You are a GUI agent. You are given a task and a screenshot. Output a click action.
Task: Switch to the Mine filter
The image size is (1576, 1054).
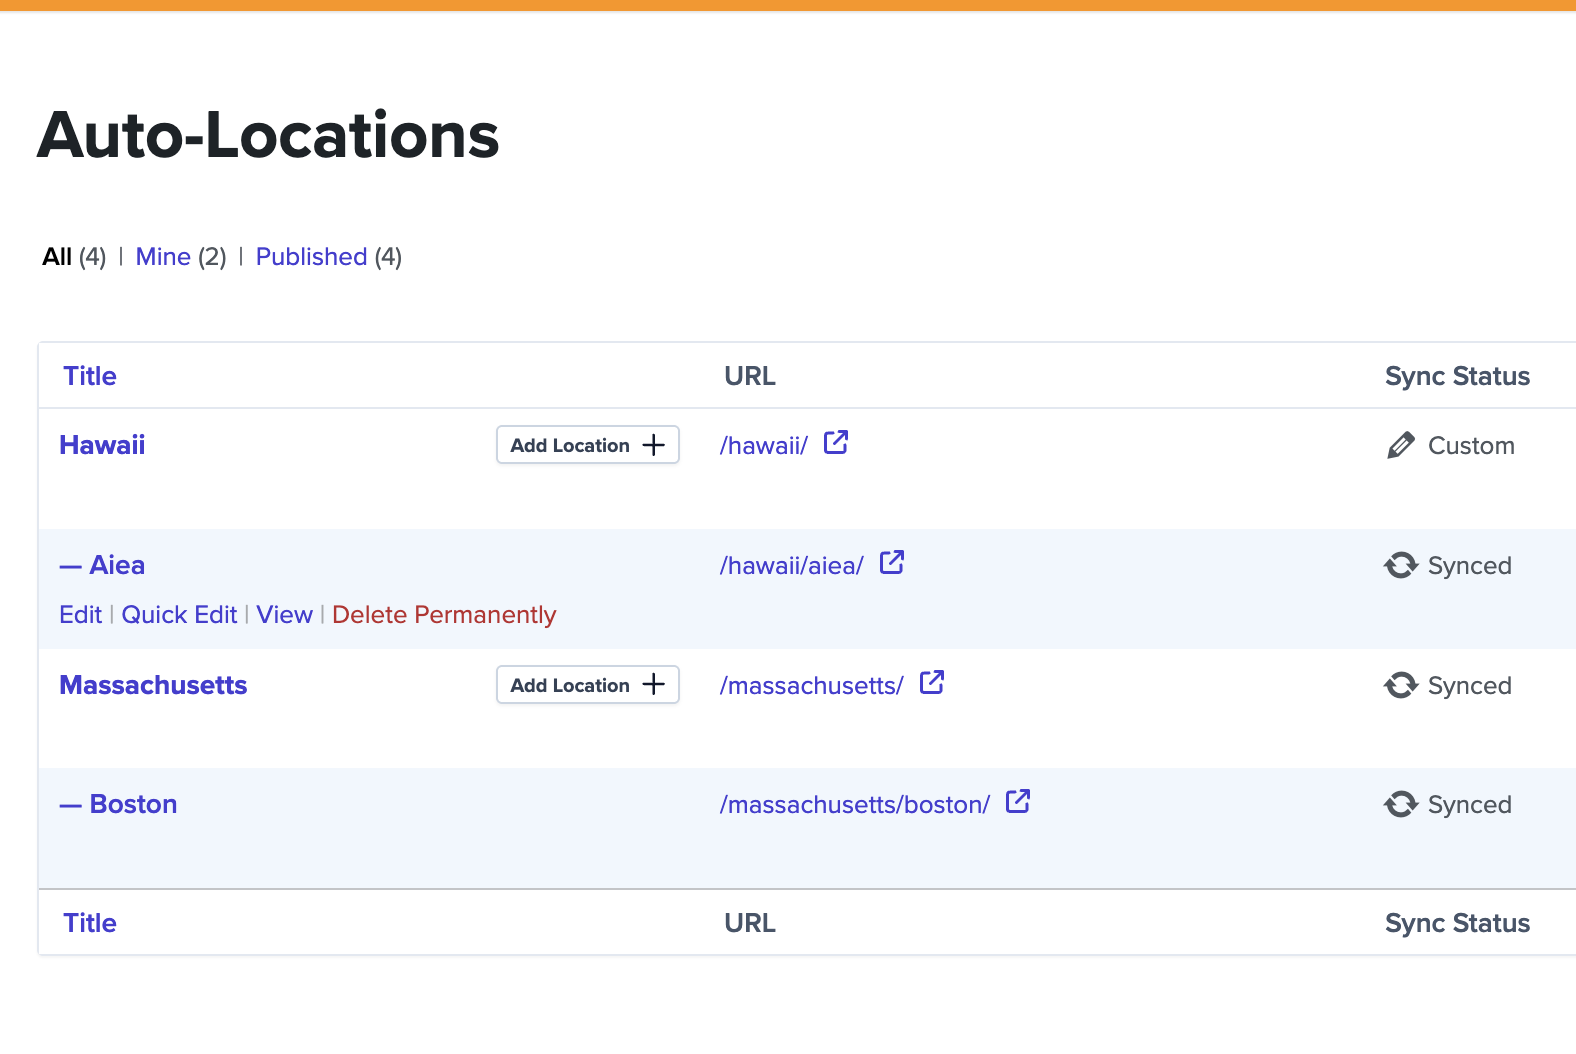(x=163, y=257)
